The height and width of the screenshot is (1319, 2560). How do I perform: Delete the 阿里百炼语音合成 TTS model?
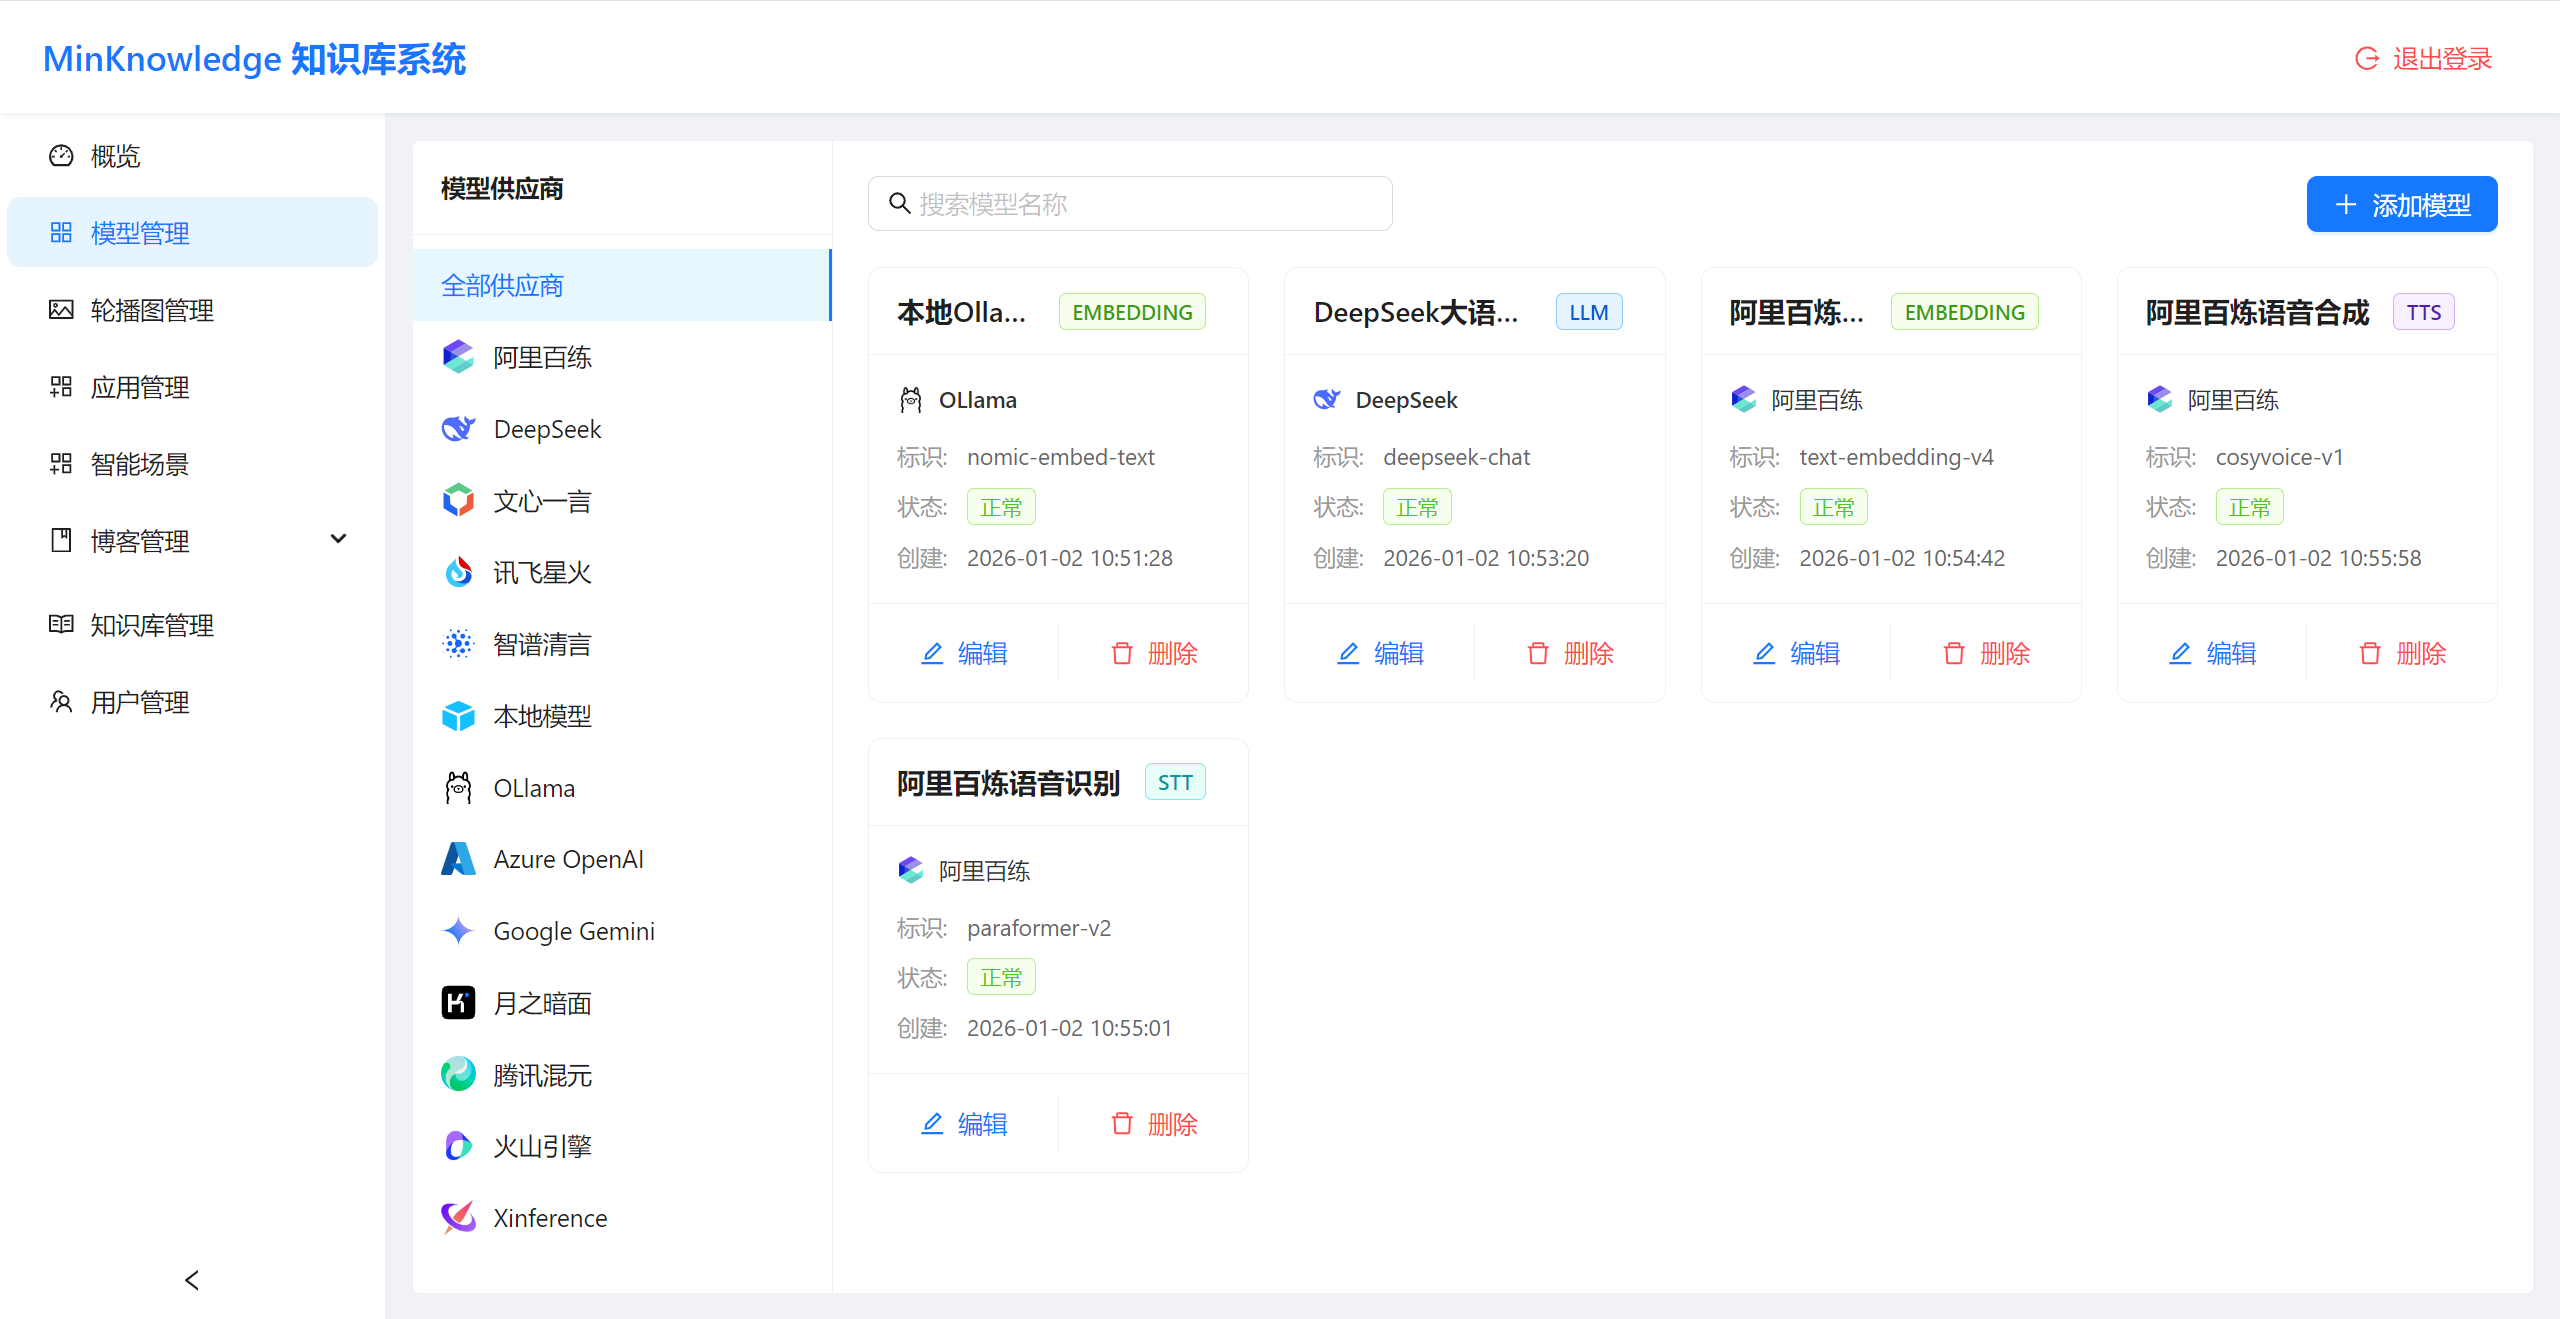tap(2401, 653)
